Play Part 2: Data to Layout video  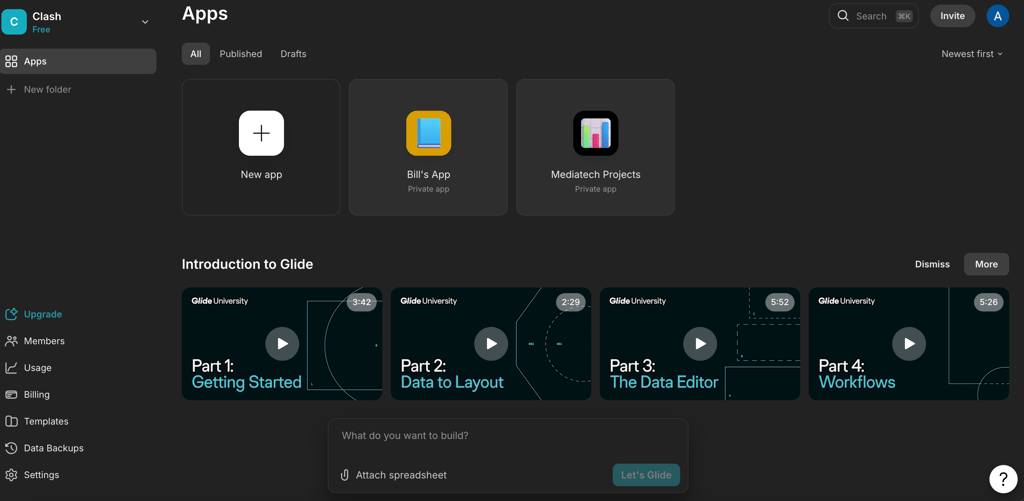[491, 344]
